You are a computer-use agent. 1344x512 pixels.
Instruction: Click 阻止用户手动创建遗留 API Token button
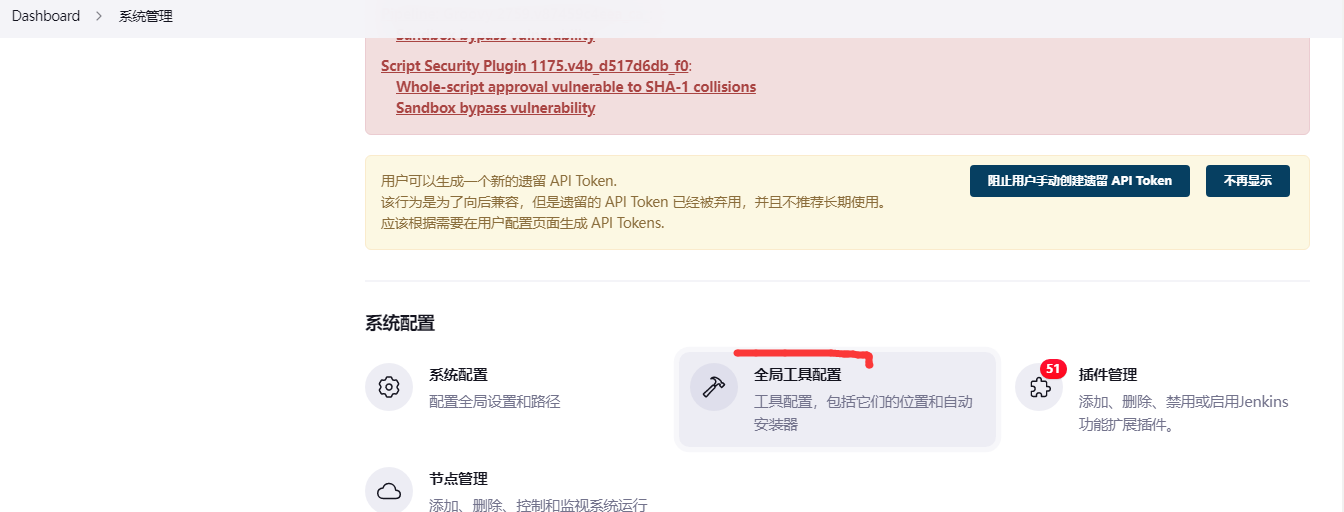[1079, 181]
